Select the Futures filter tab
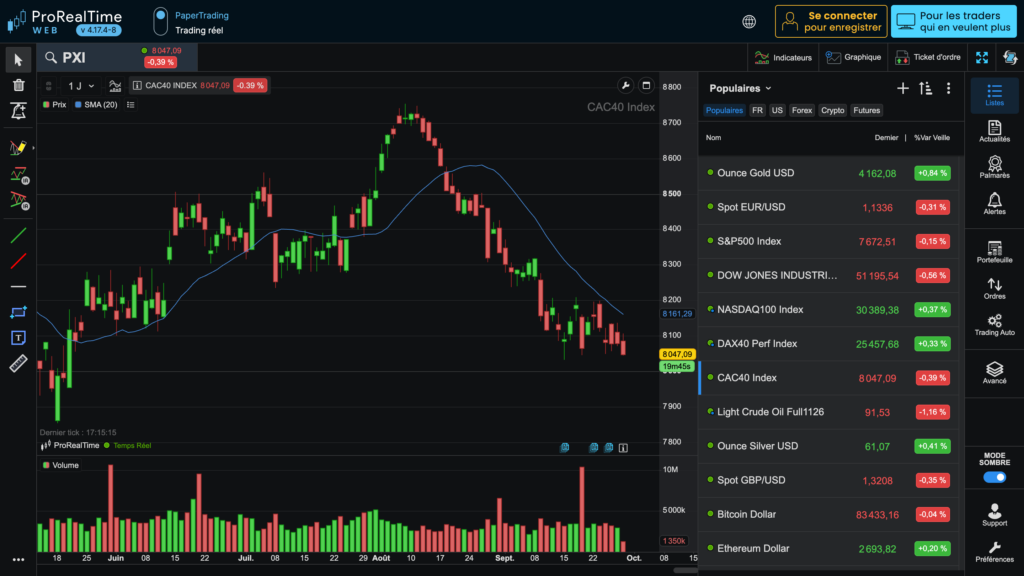The height and width of the screenshot is (576, 1024). (x=867, y=110)
